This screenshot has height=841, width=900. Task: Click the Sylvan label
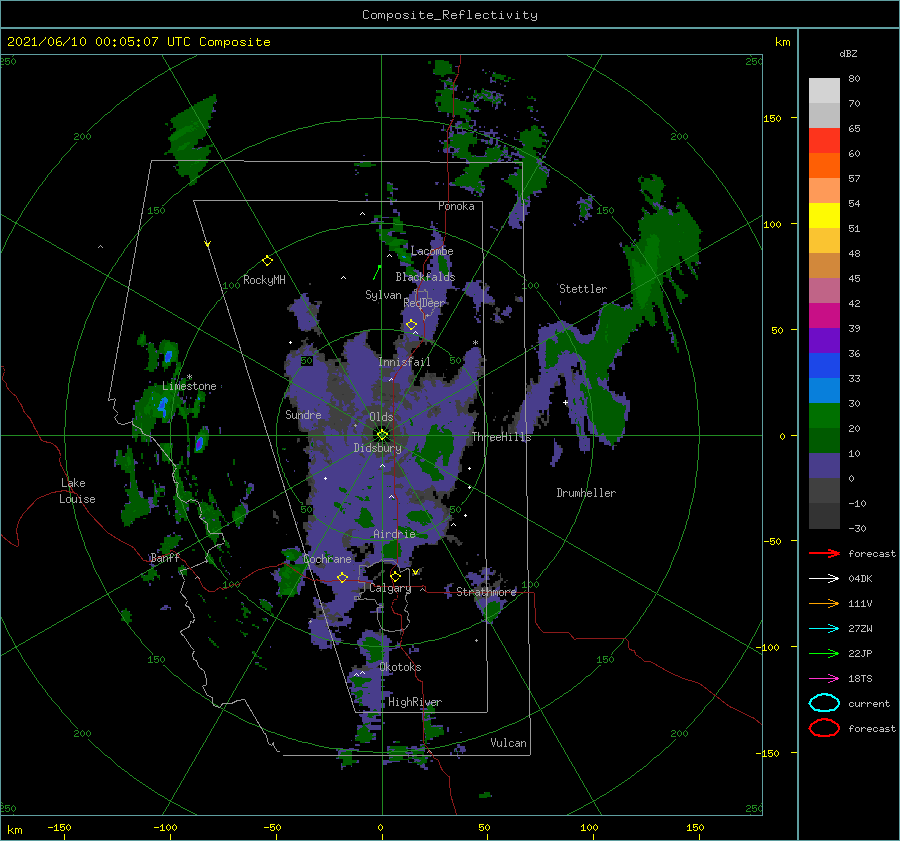(383, 295)
